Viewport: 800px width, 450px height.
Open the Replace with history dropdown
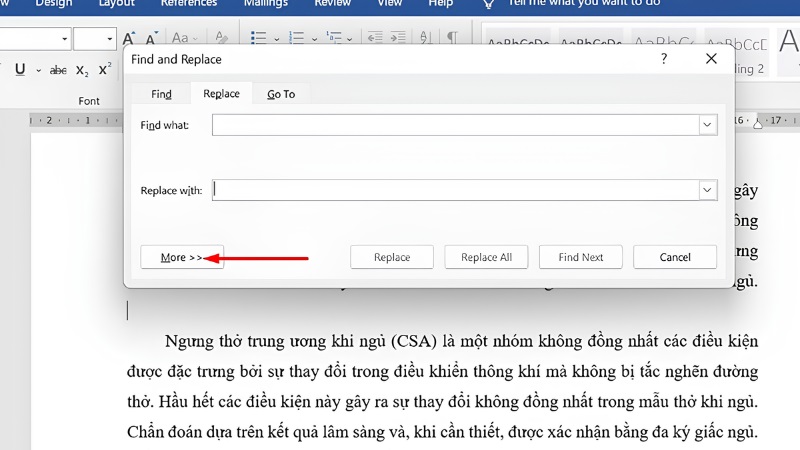[x=707, y=190]
